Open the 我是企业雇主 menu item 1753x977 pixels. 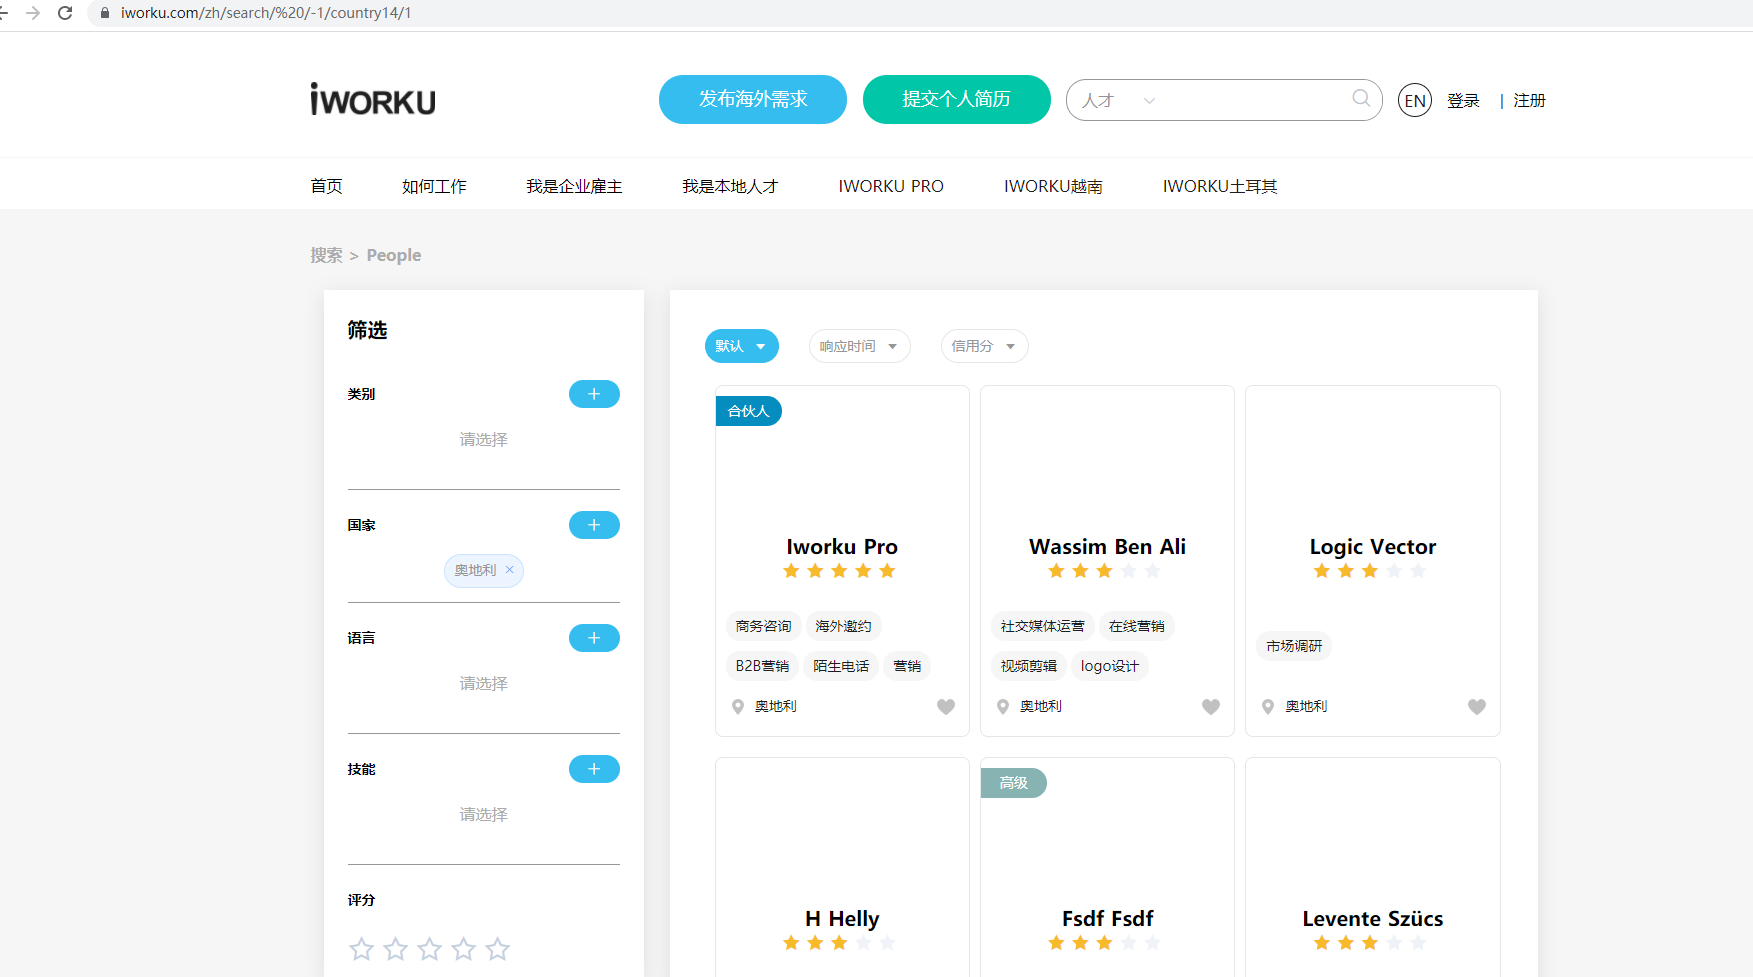pos(574,186)
